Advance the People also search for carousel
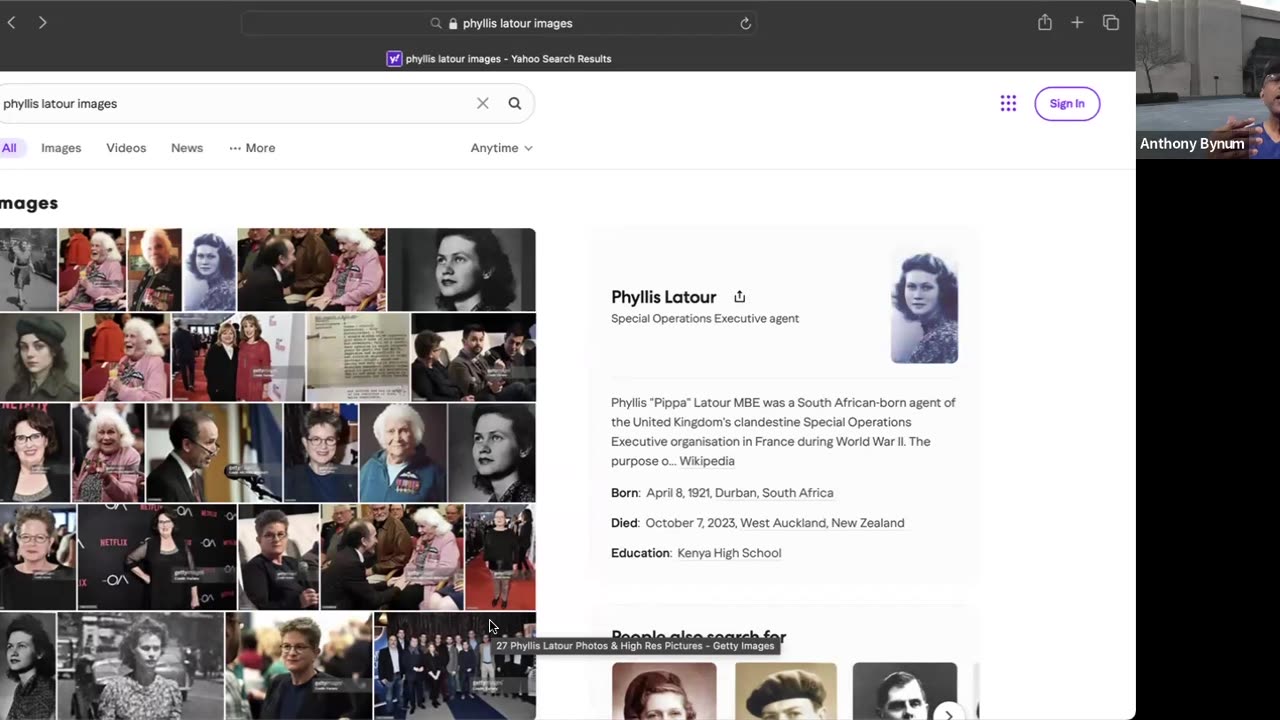This screenshot has width=1280, height=720. [948, 713]
